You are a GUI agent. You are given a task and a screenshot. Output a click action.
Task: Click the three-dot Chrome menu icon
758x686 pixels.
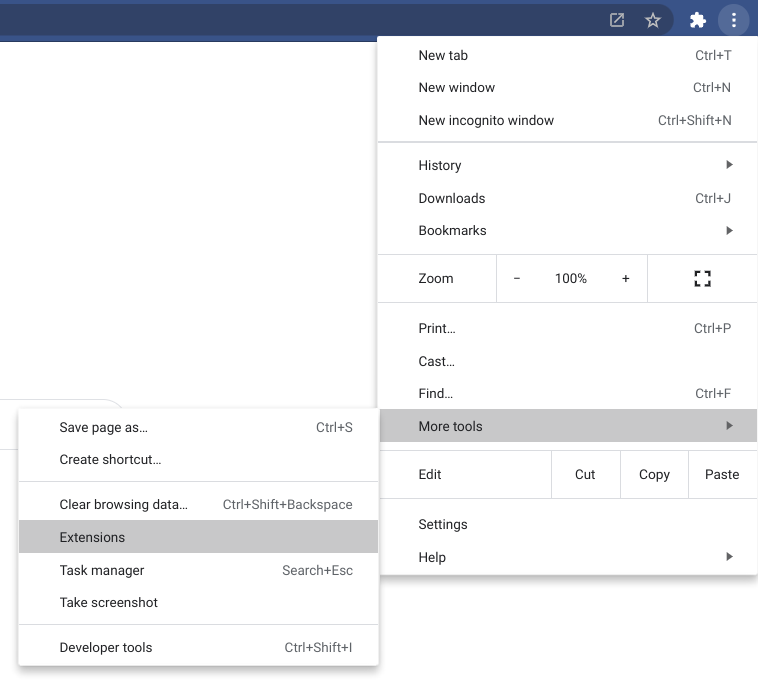(734, 20)
